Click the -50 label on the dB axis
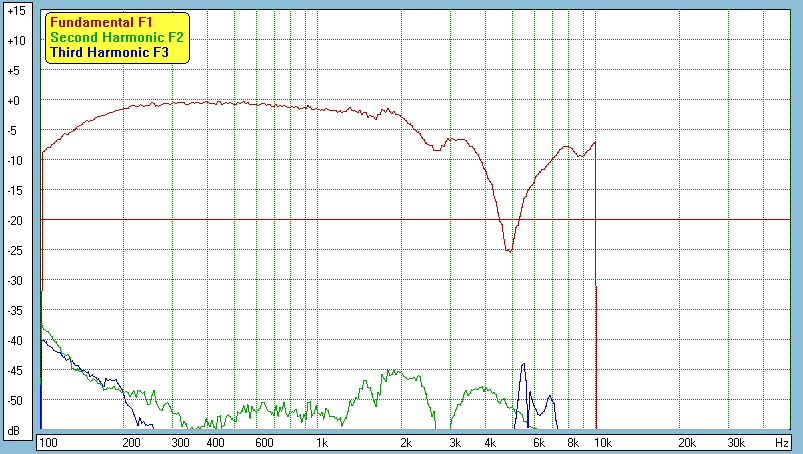Screen dimensions: 803x454 point(14,401)
